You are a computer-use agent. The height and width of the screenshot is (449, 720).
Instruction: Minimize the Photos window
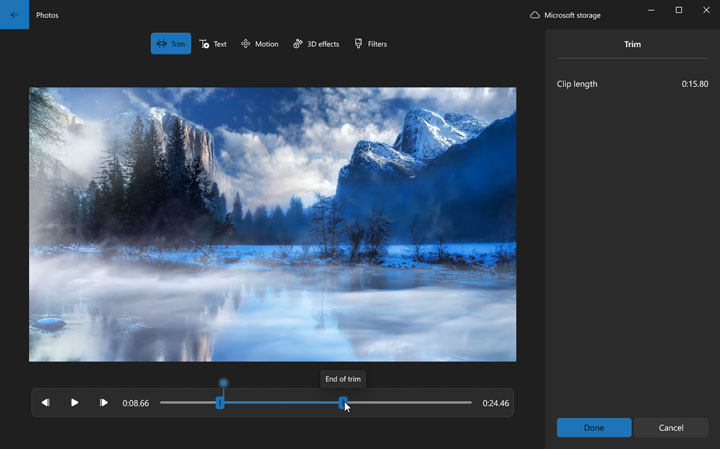coord(651,10)
